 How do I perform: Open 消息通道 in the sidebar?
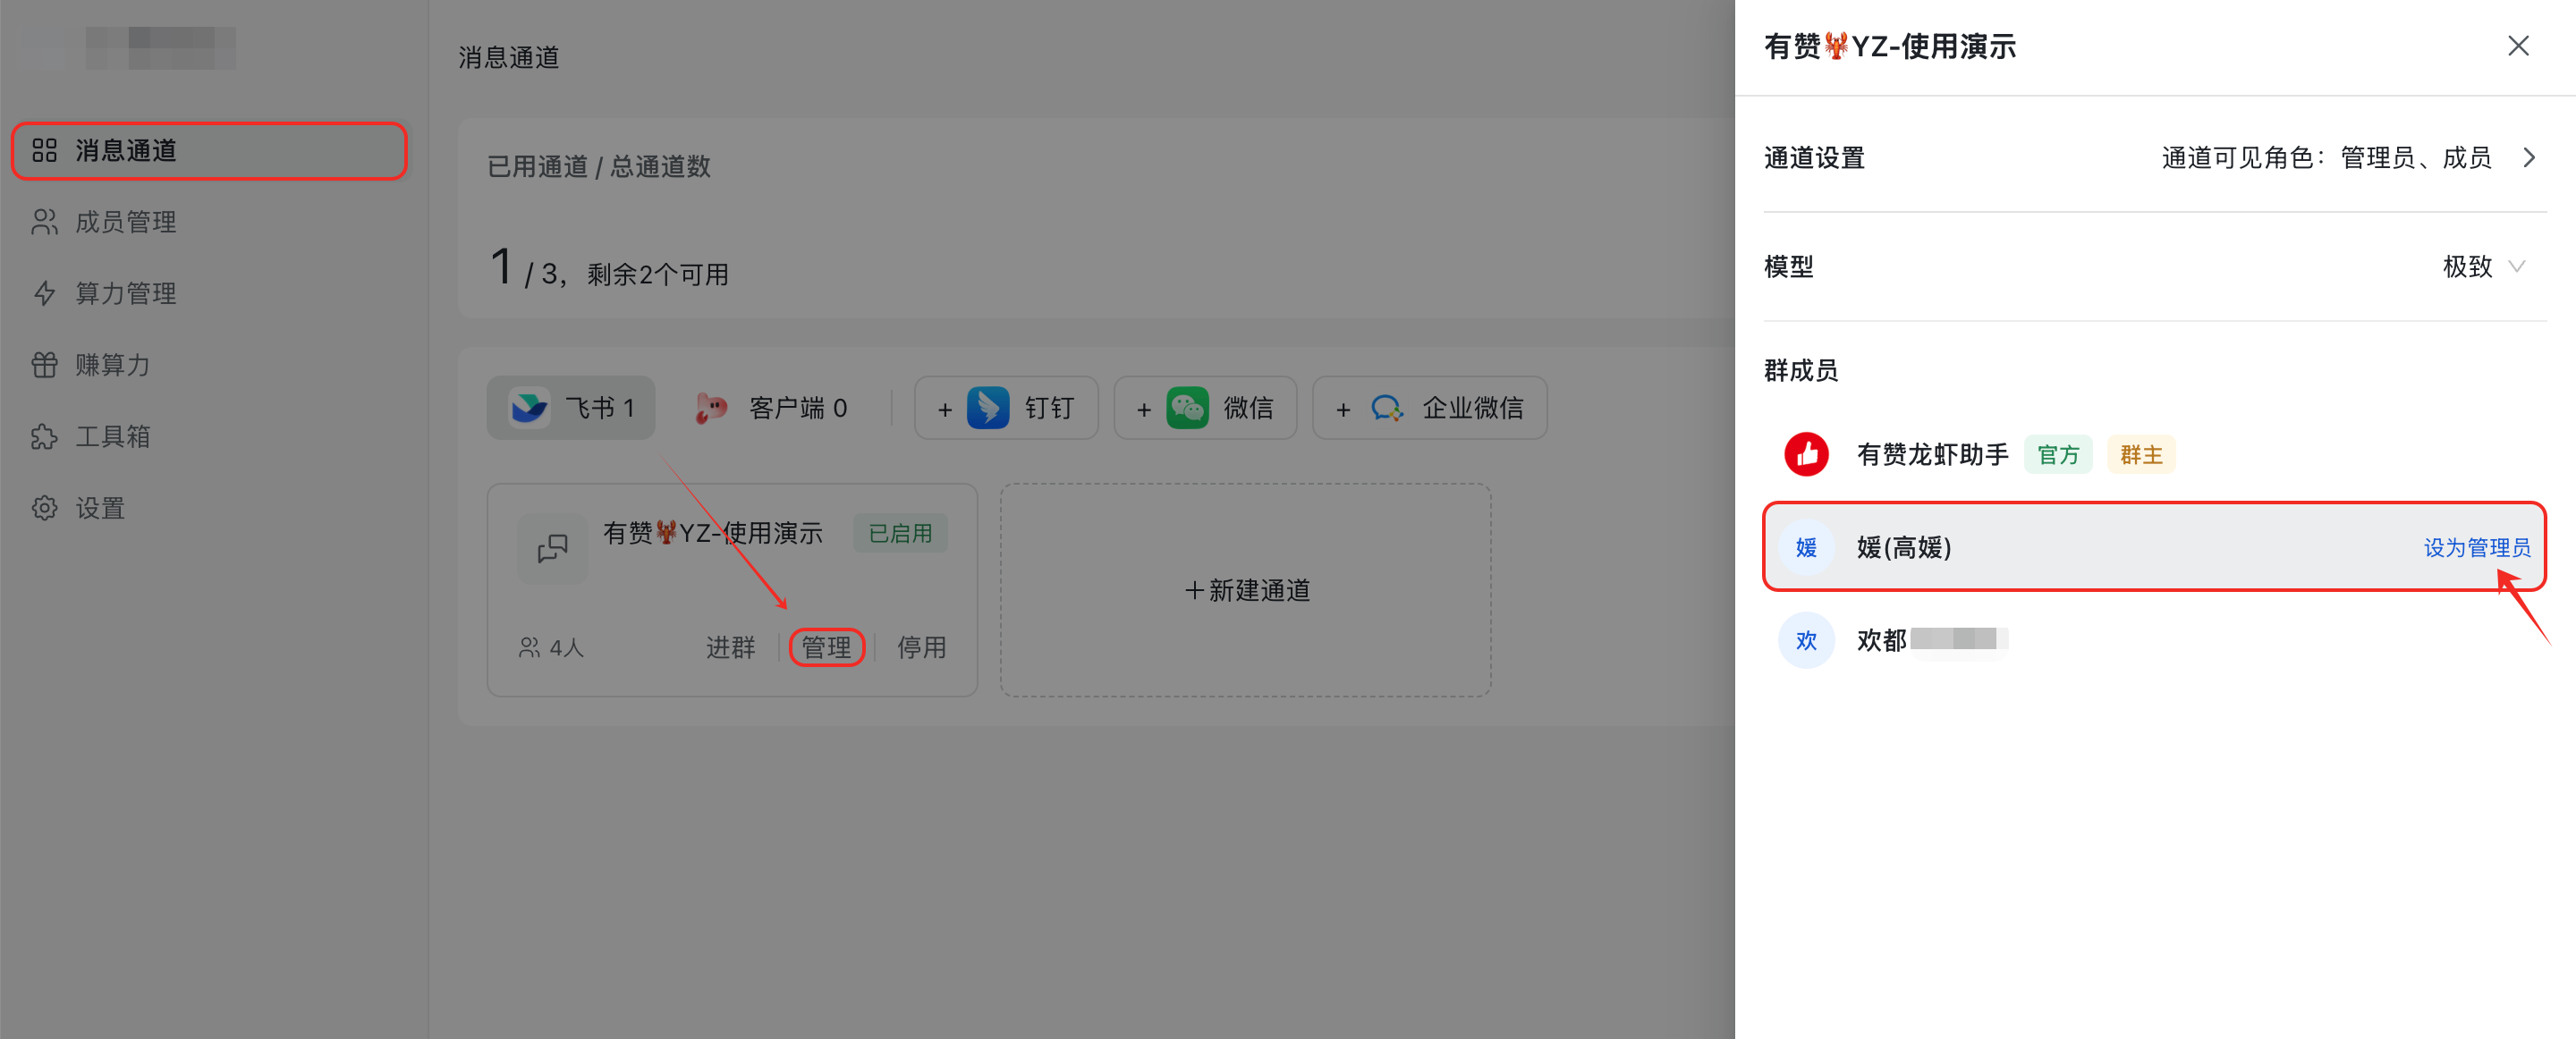tap(209, 151)
